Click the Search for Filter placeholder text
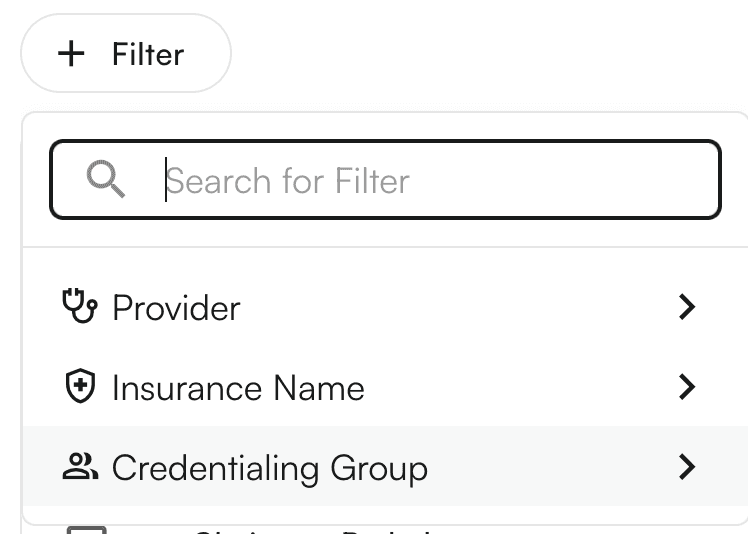The width and height of the screenshot is (748, 534). (288, 181)
